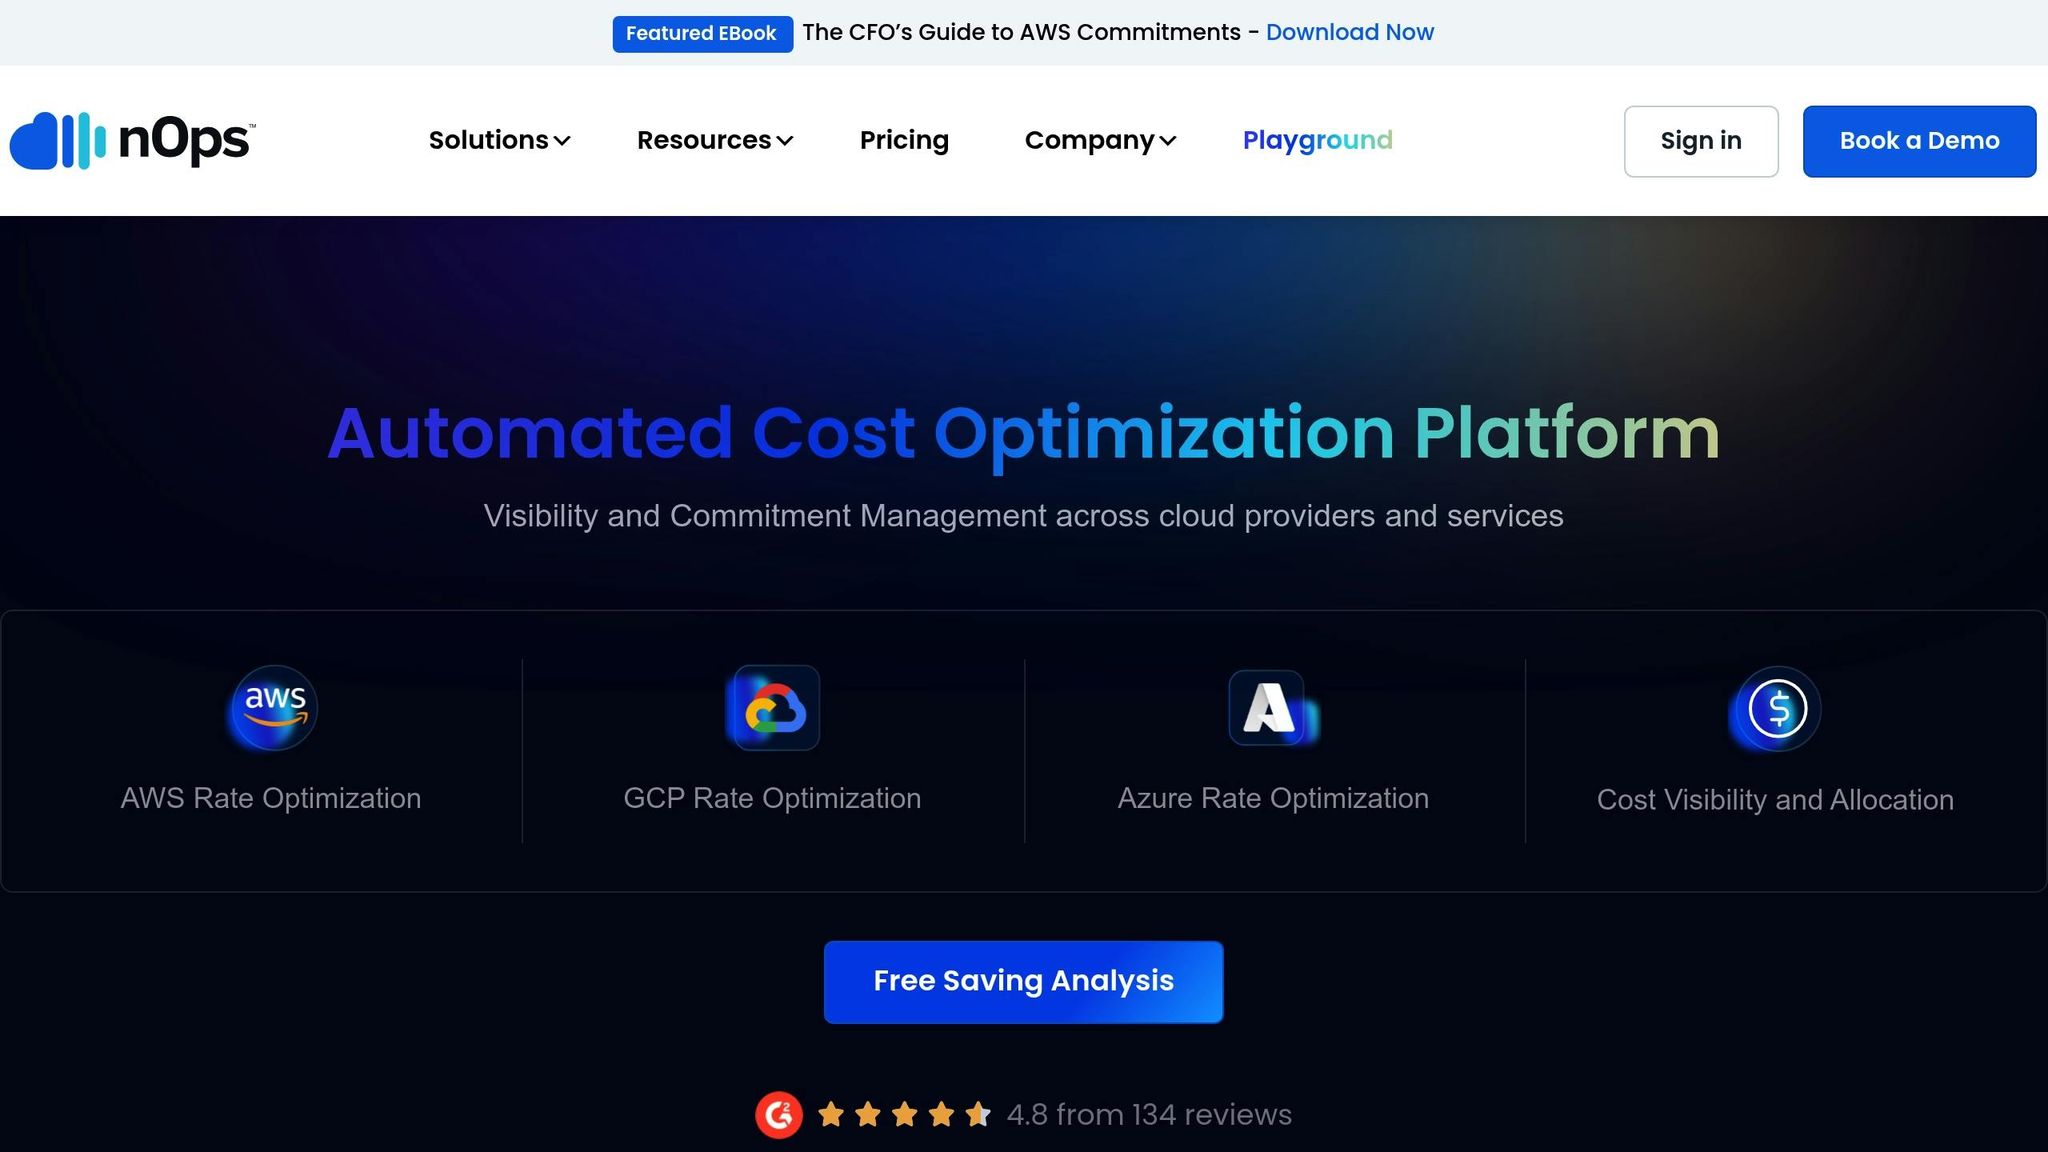Viewport: 2048px width, 1152px height.
Task: Expand the Solutions dropdown chevron
Action: [x=563, y=141]
